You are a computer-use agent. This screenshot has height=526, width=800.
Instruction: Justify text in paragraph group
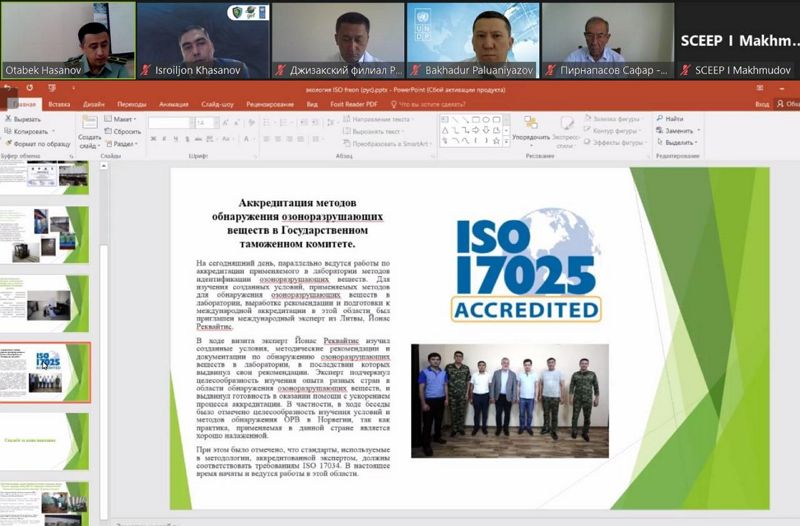coord(301,139)
